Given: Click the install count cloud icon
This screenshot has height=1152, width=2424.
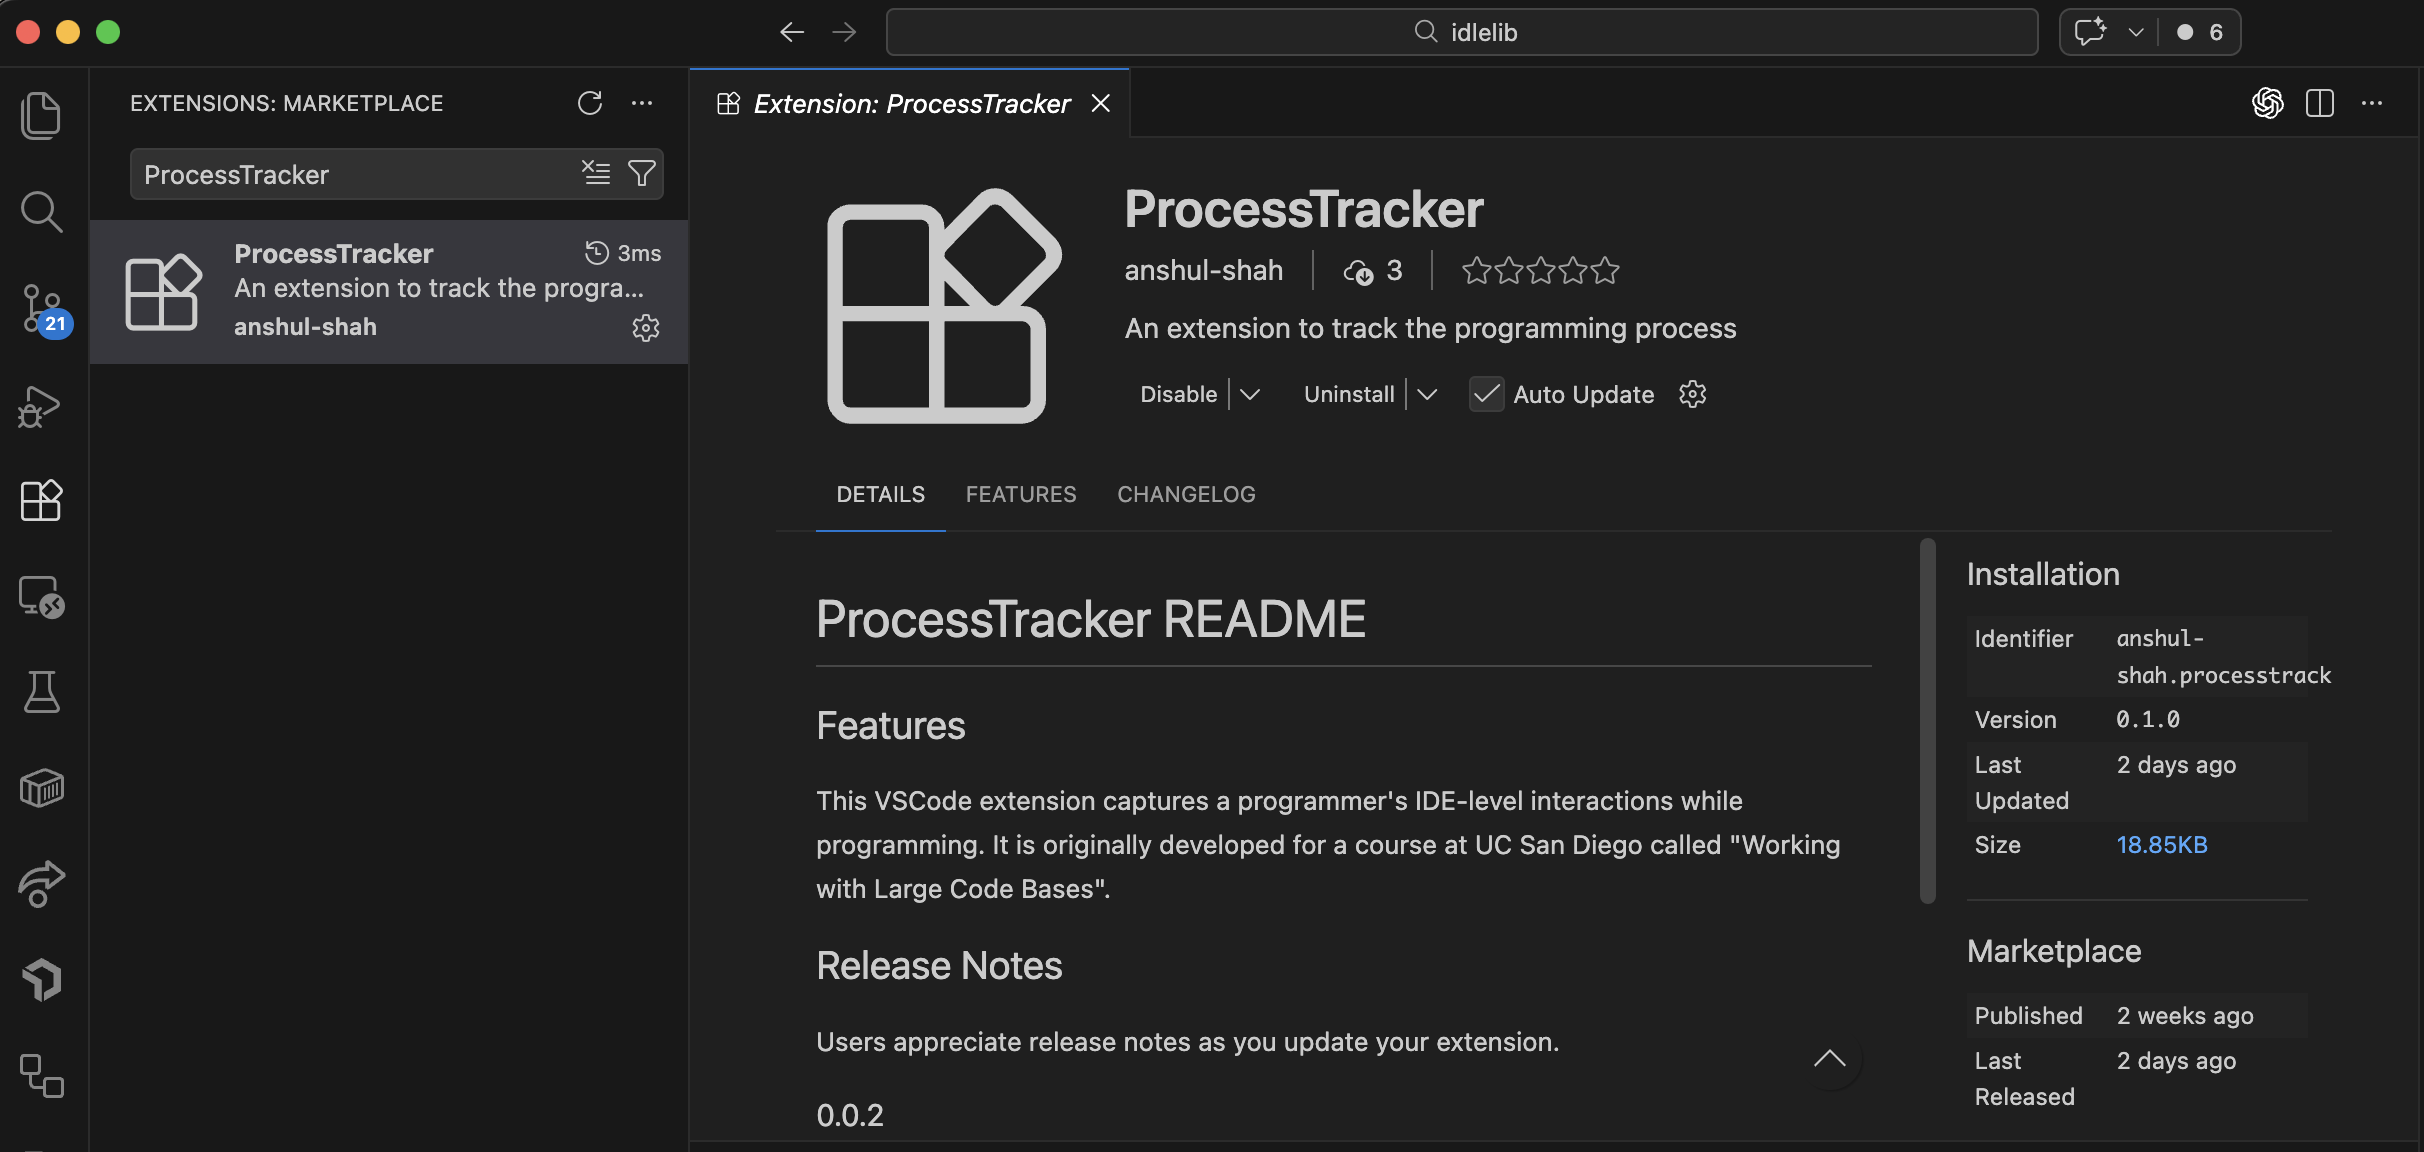Looking at the screenshot, I should (1357, 271).
